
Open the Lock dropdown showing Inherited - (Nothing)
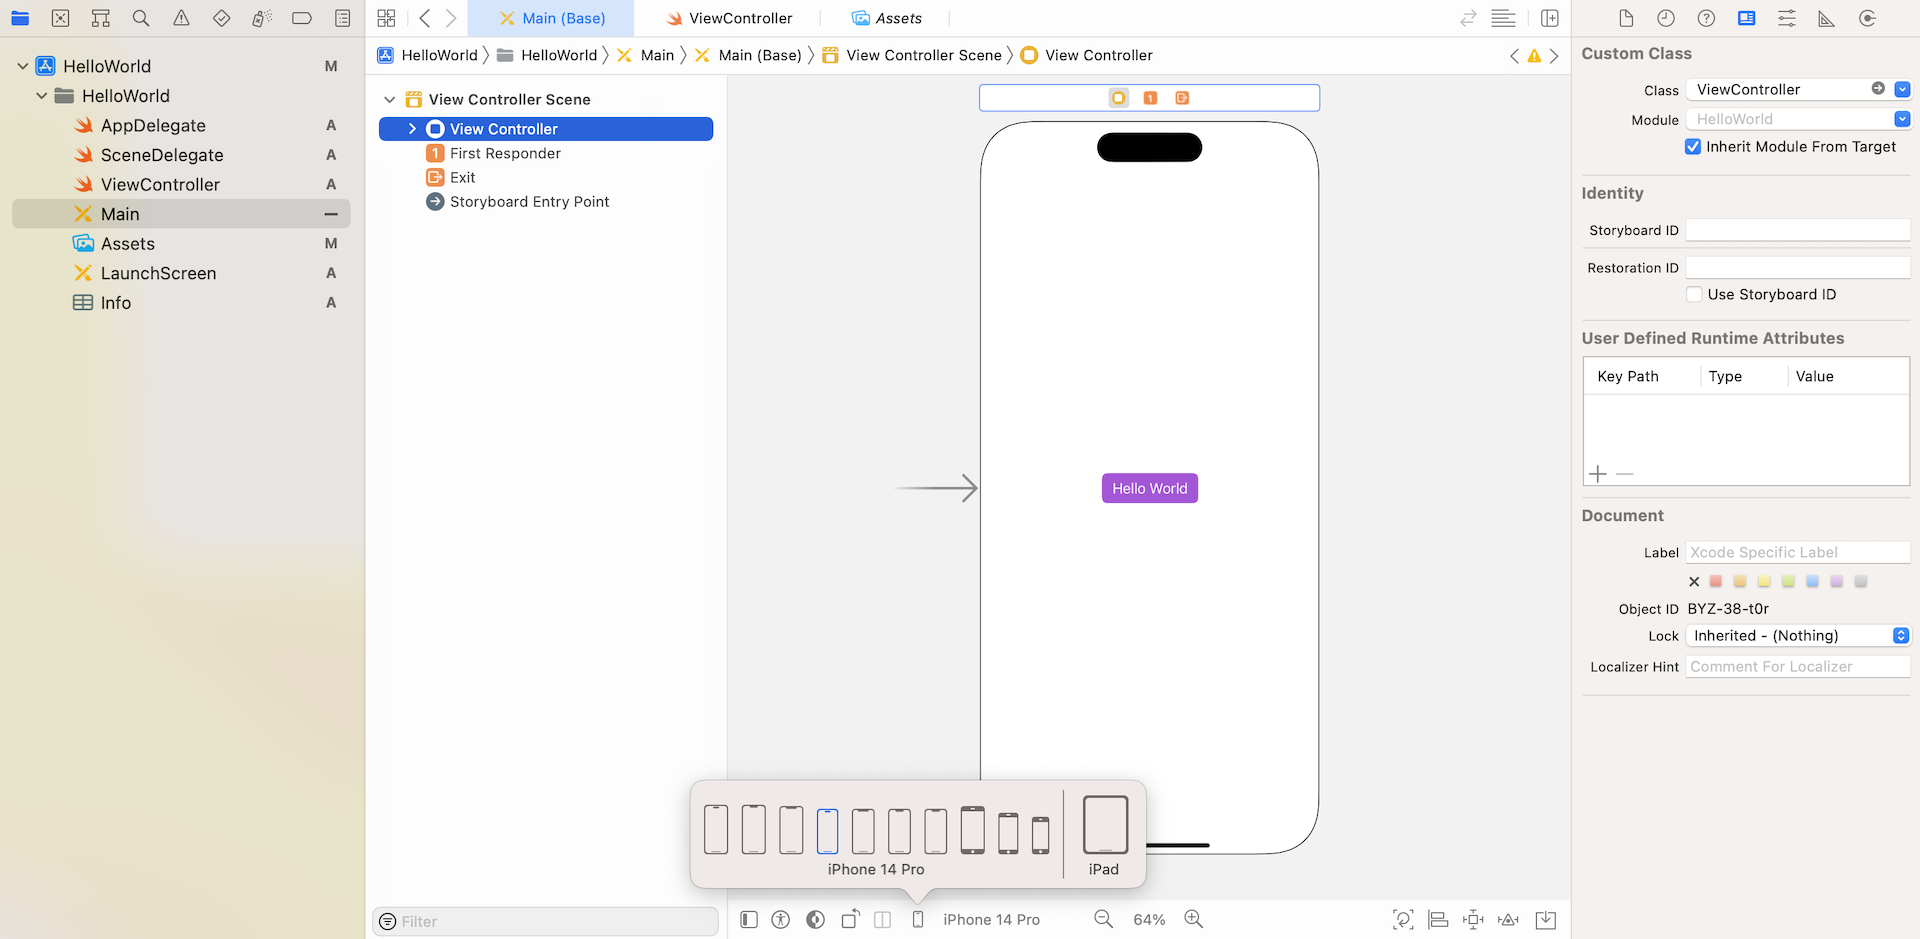[1797, 635]
